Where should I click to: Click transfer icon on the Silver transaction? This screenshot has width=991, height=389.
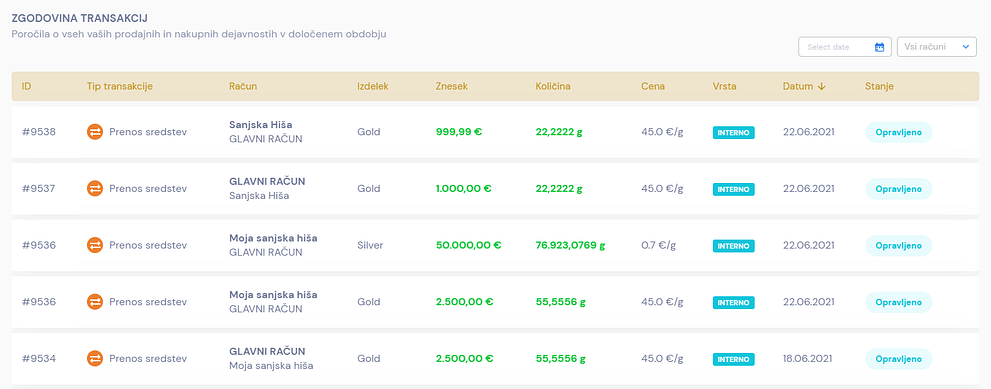94,245
